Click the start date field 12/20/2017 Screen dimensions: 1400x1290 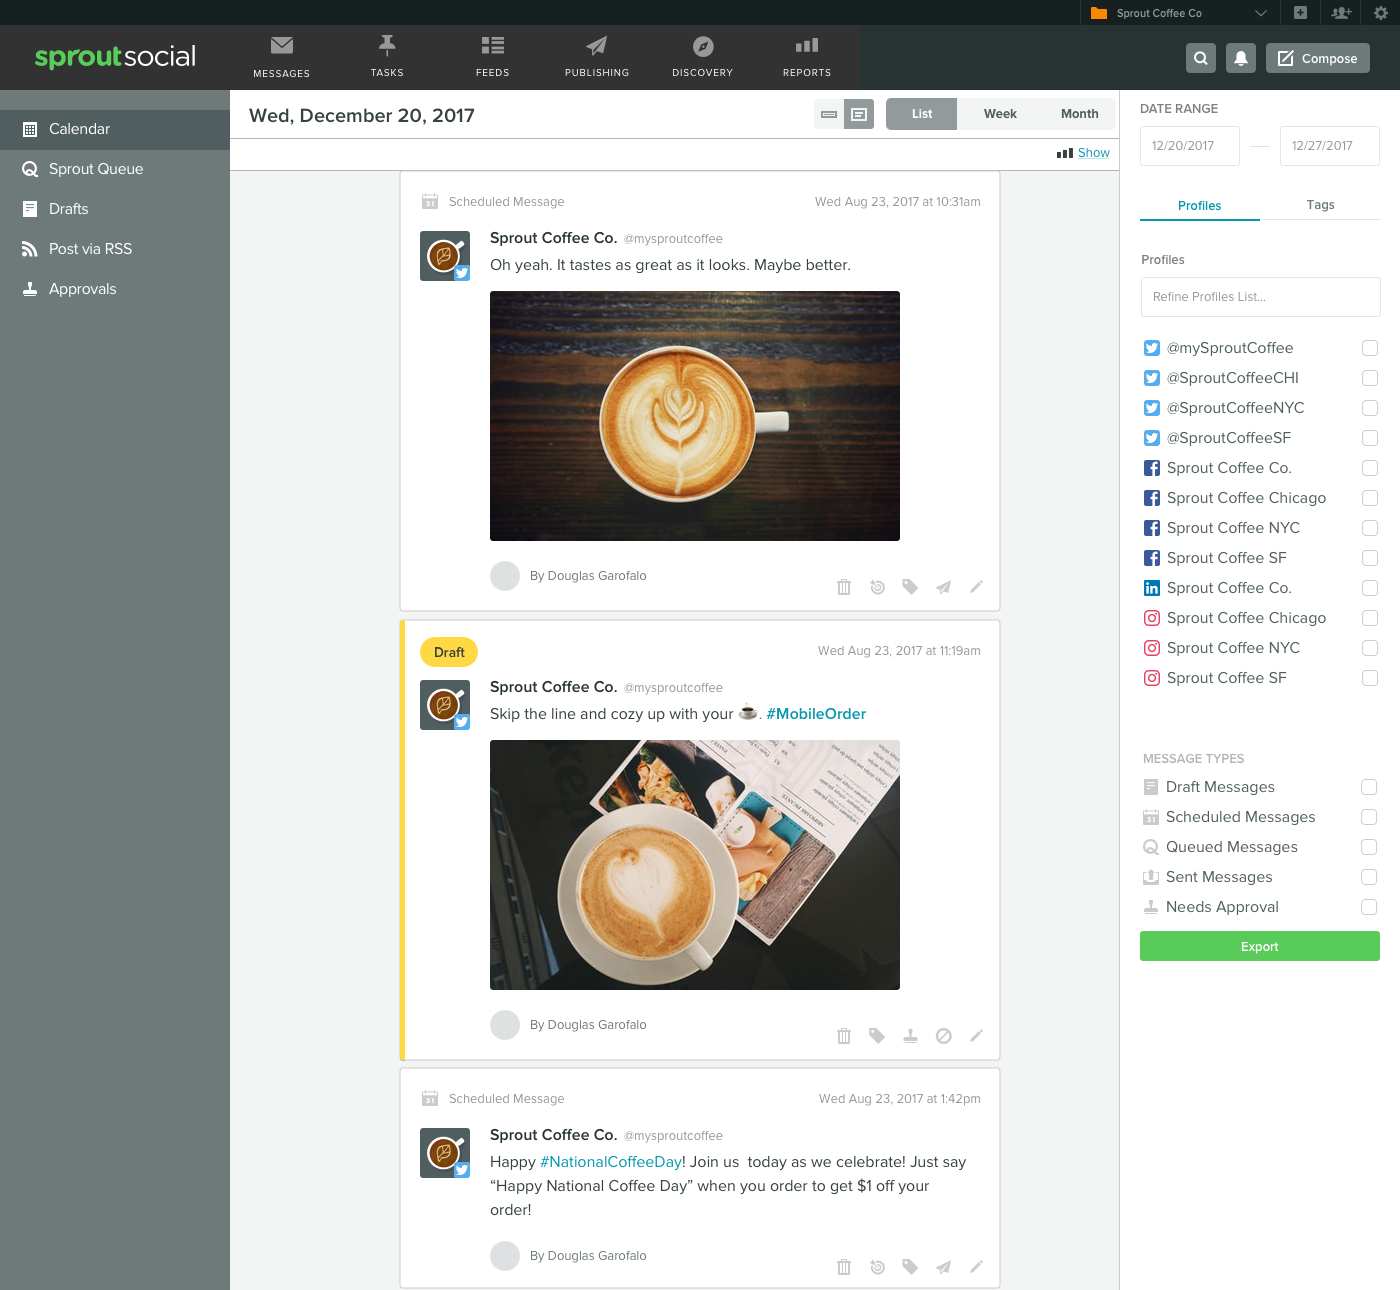[x=1190, y=146]
